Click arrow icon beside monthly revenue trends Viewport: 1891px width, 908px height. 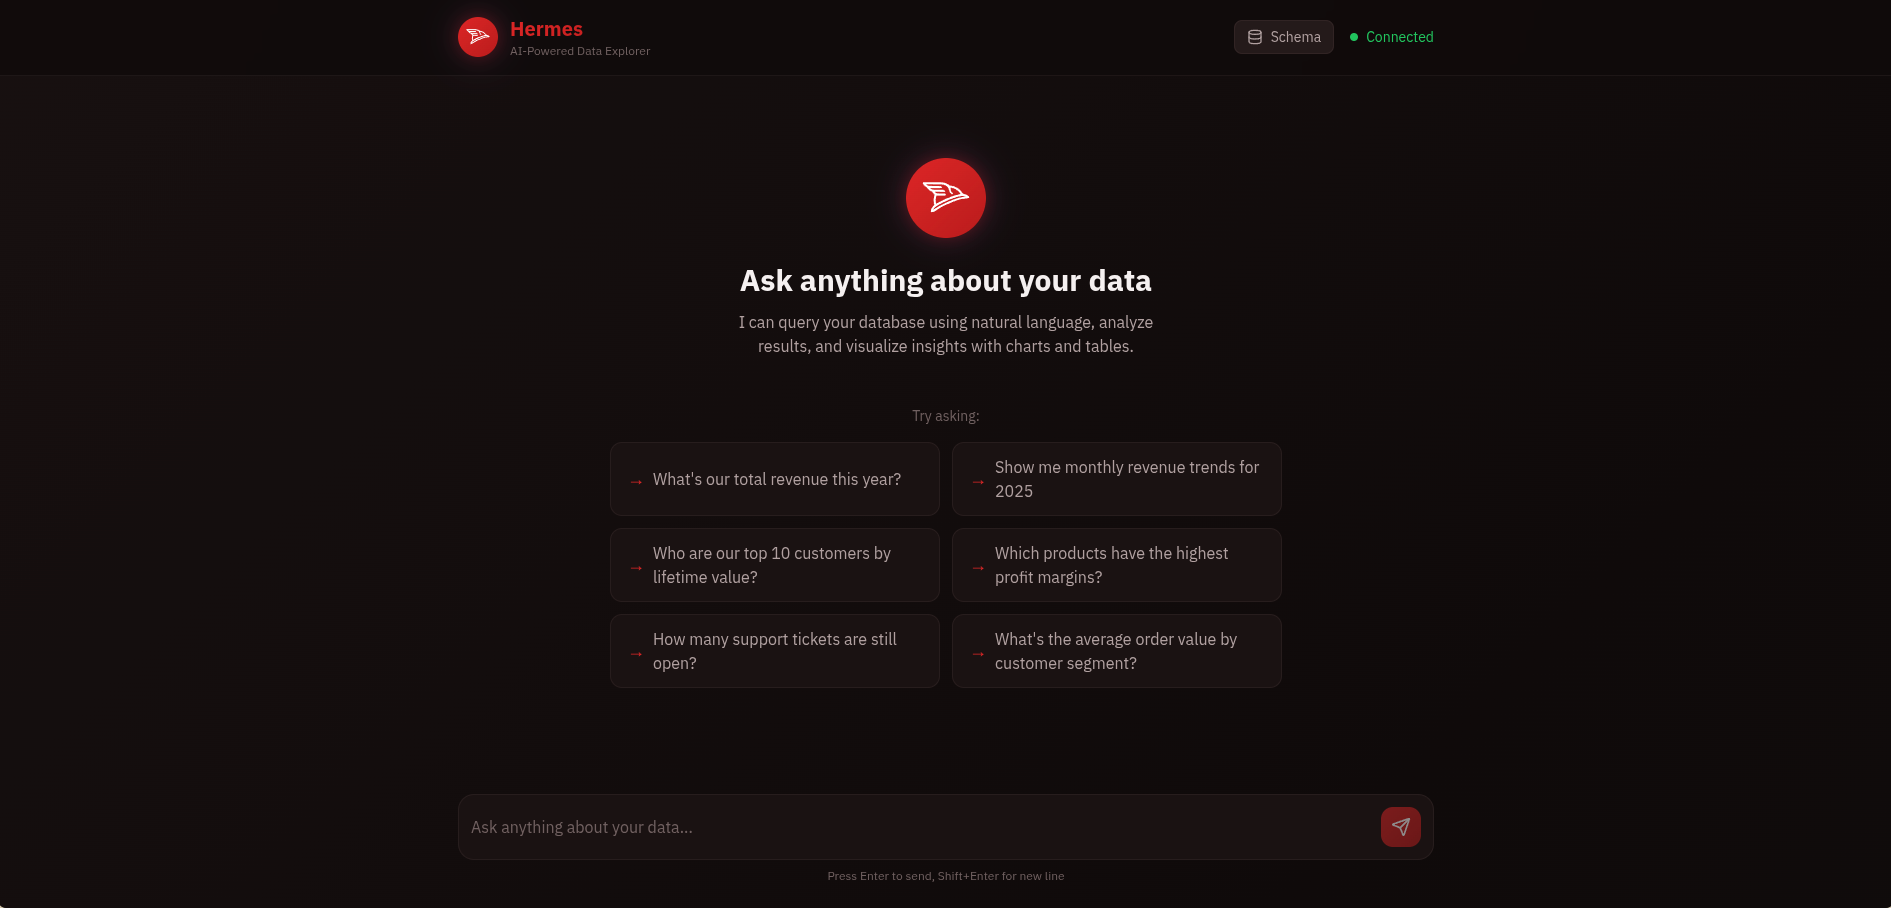coord(978,482)
